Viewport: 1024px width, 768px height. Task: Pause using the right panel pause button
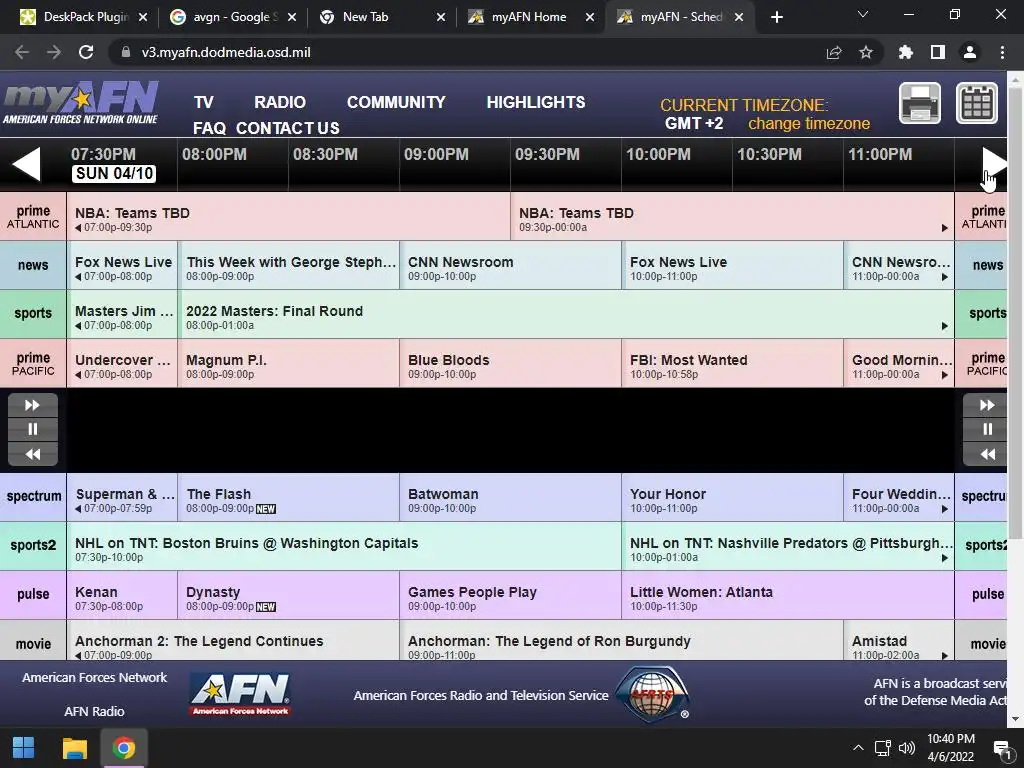click(987, 429)
